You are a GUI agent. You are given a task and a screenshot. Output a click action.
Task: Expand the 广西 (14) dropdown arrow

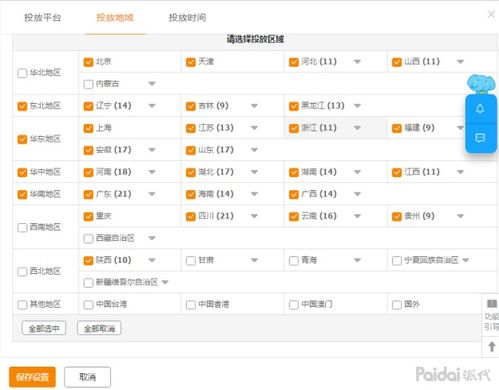[x=357, y=194]
